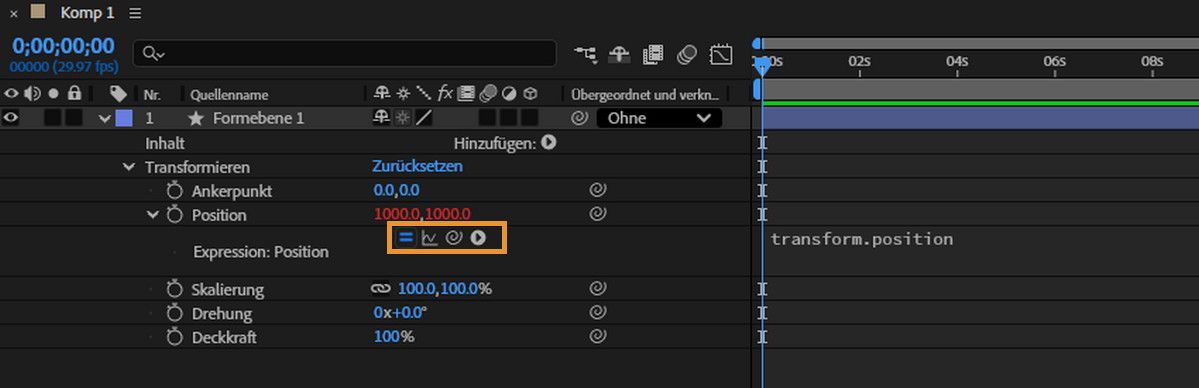Click the Ankerpunkt stopwatch
Screen dimensions: 1199x388
click(x=175, y=190)
